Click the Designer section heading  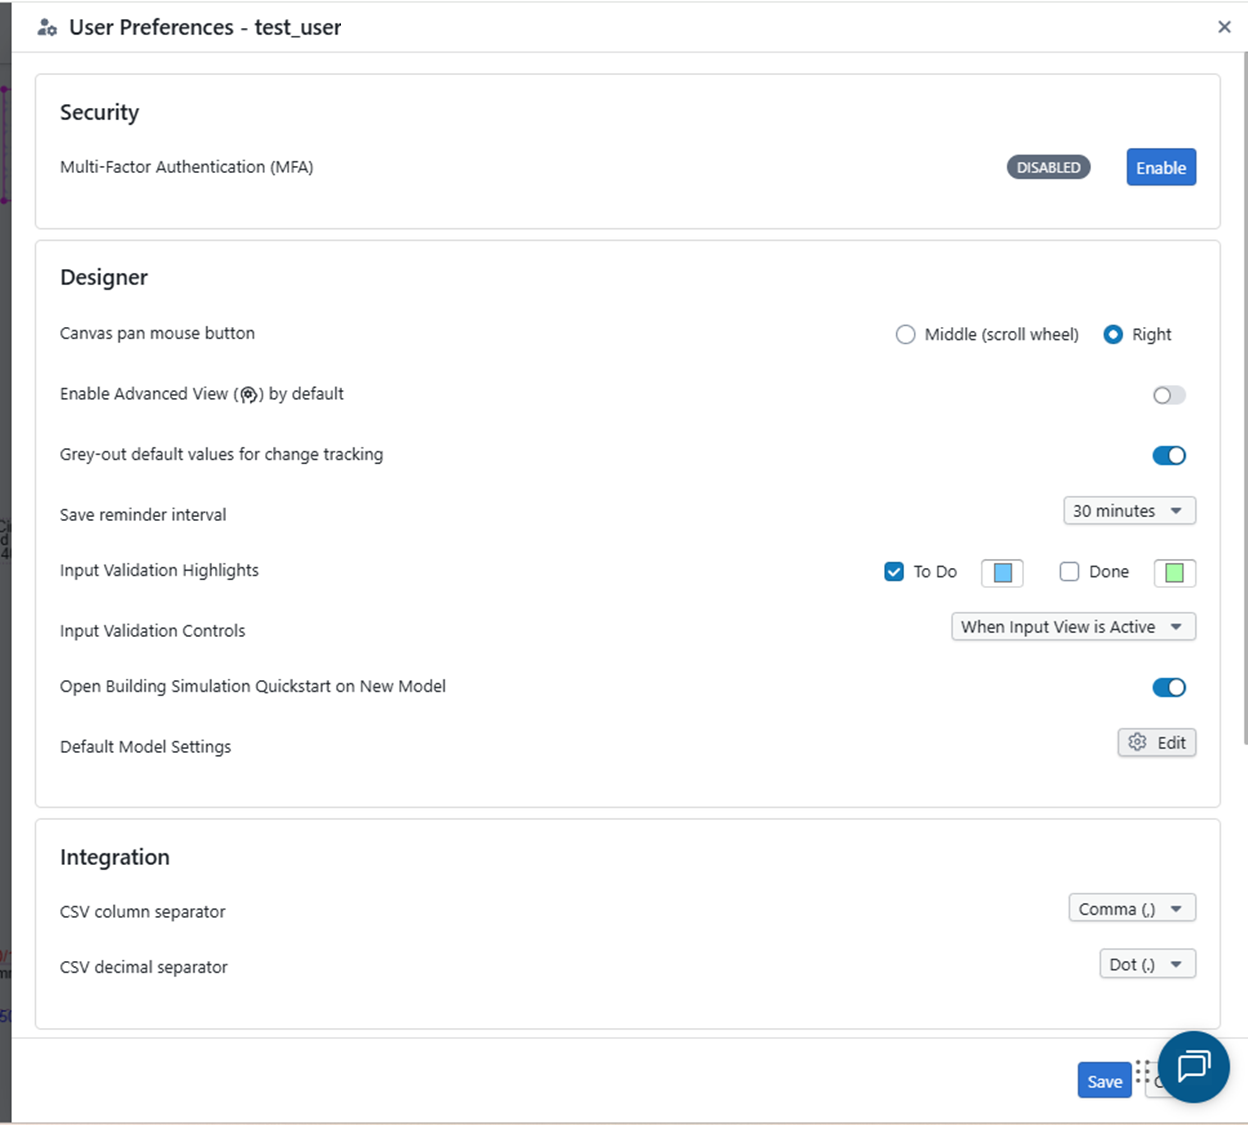click(104, 277)
